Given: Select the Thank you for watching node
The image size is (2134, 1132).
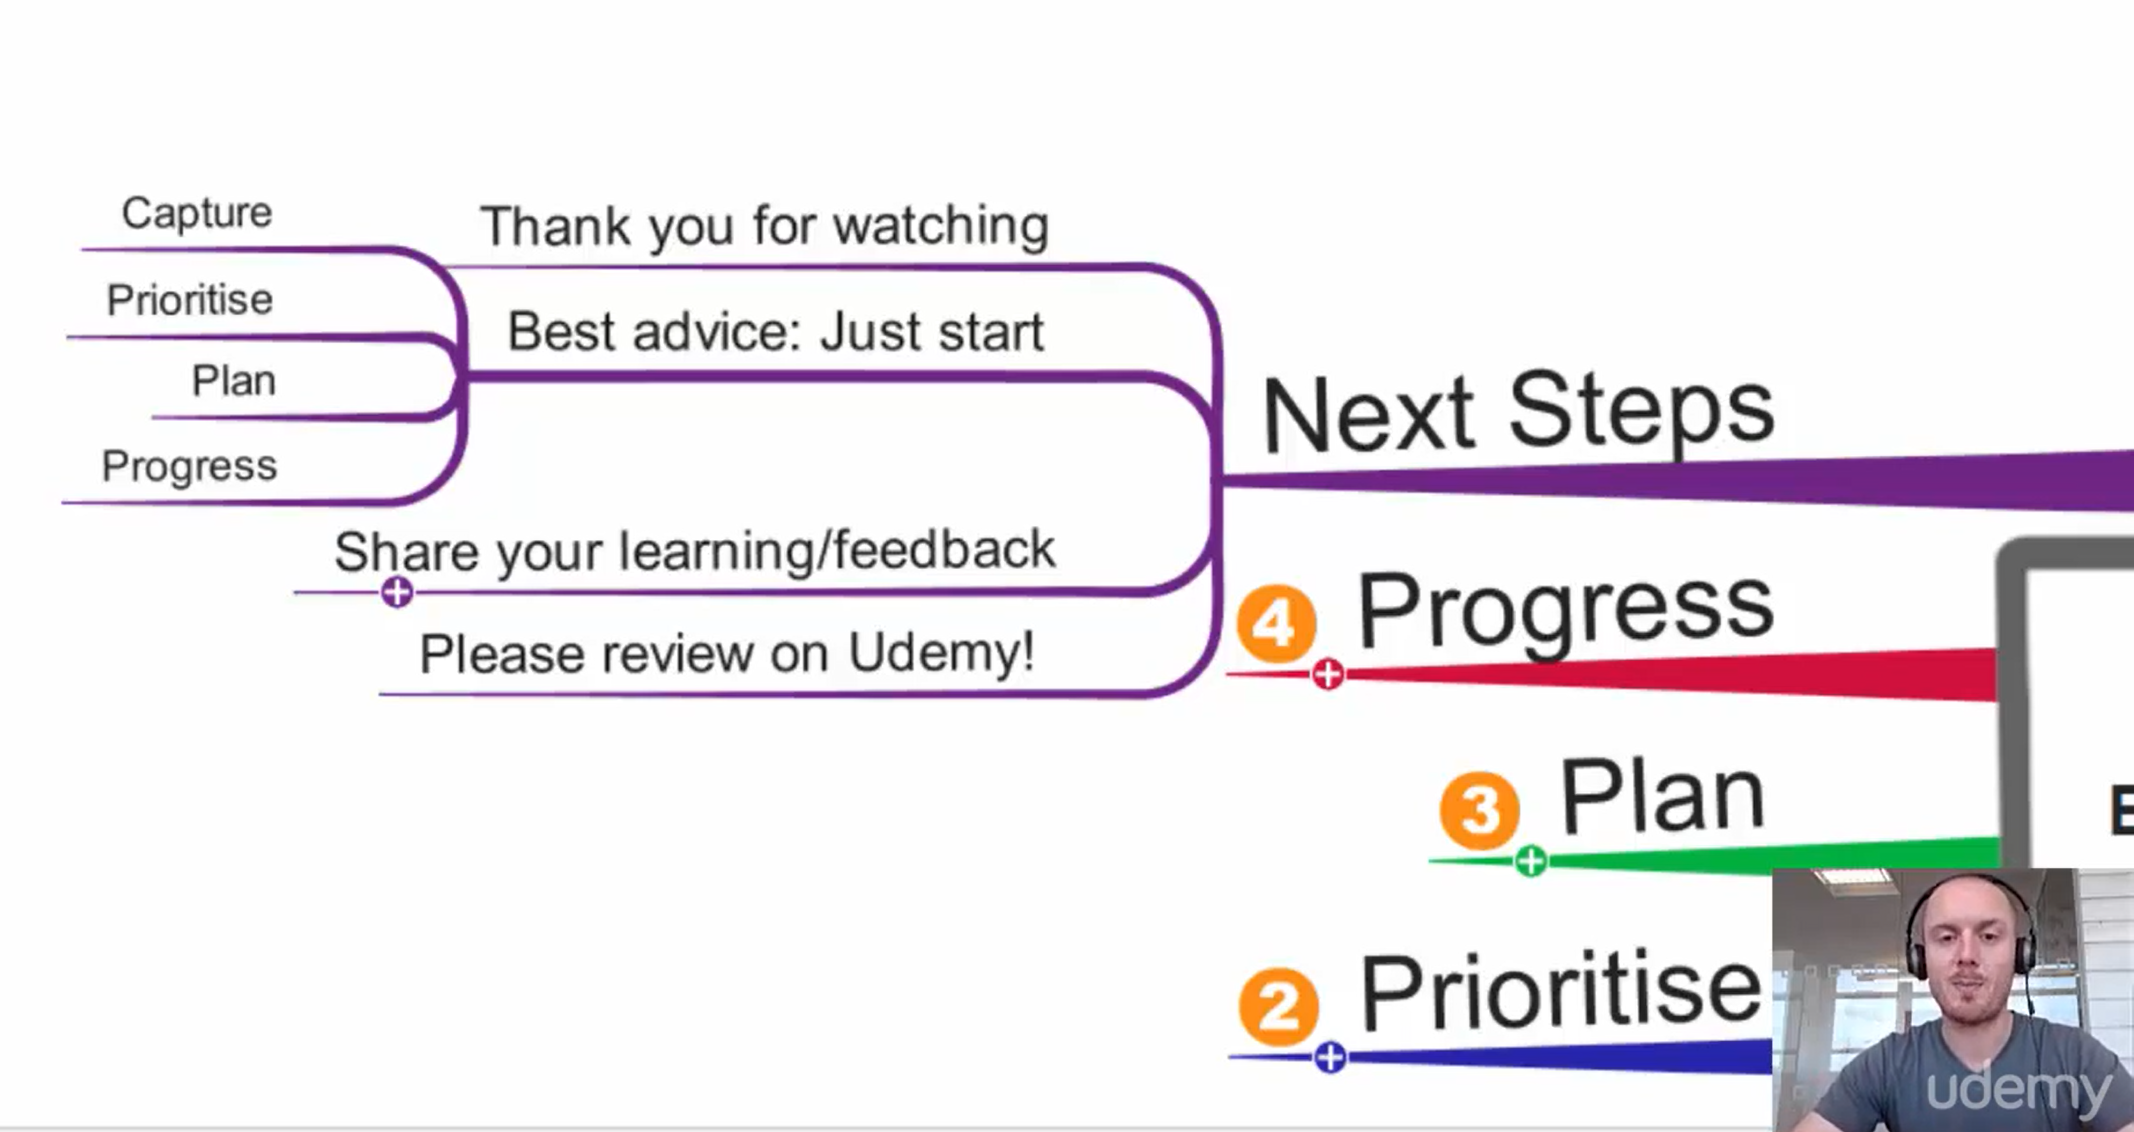Looking at the screenshot, I should click(765, 226).
